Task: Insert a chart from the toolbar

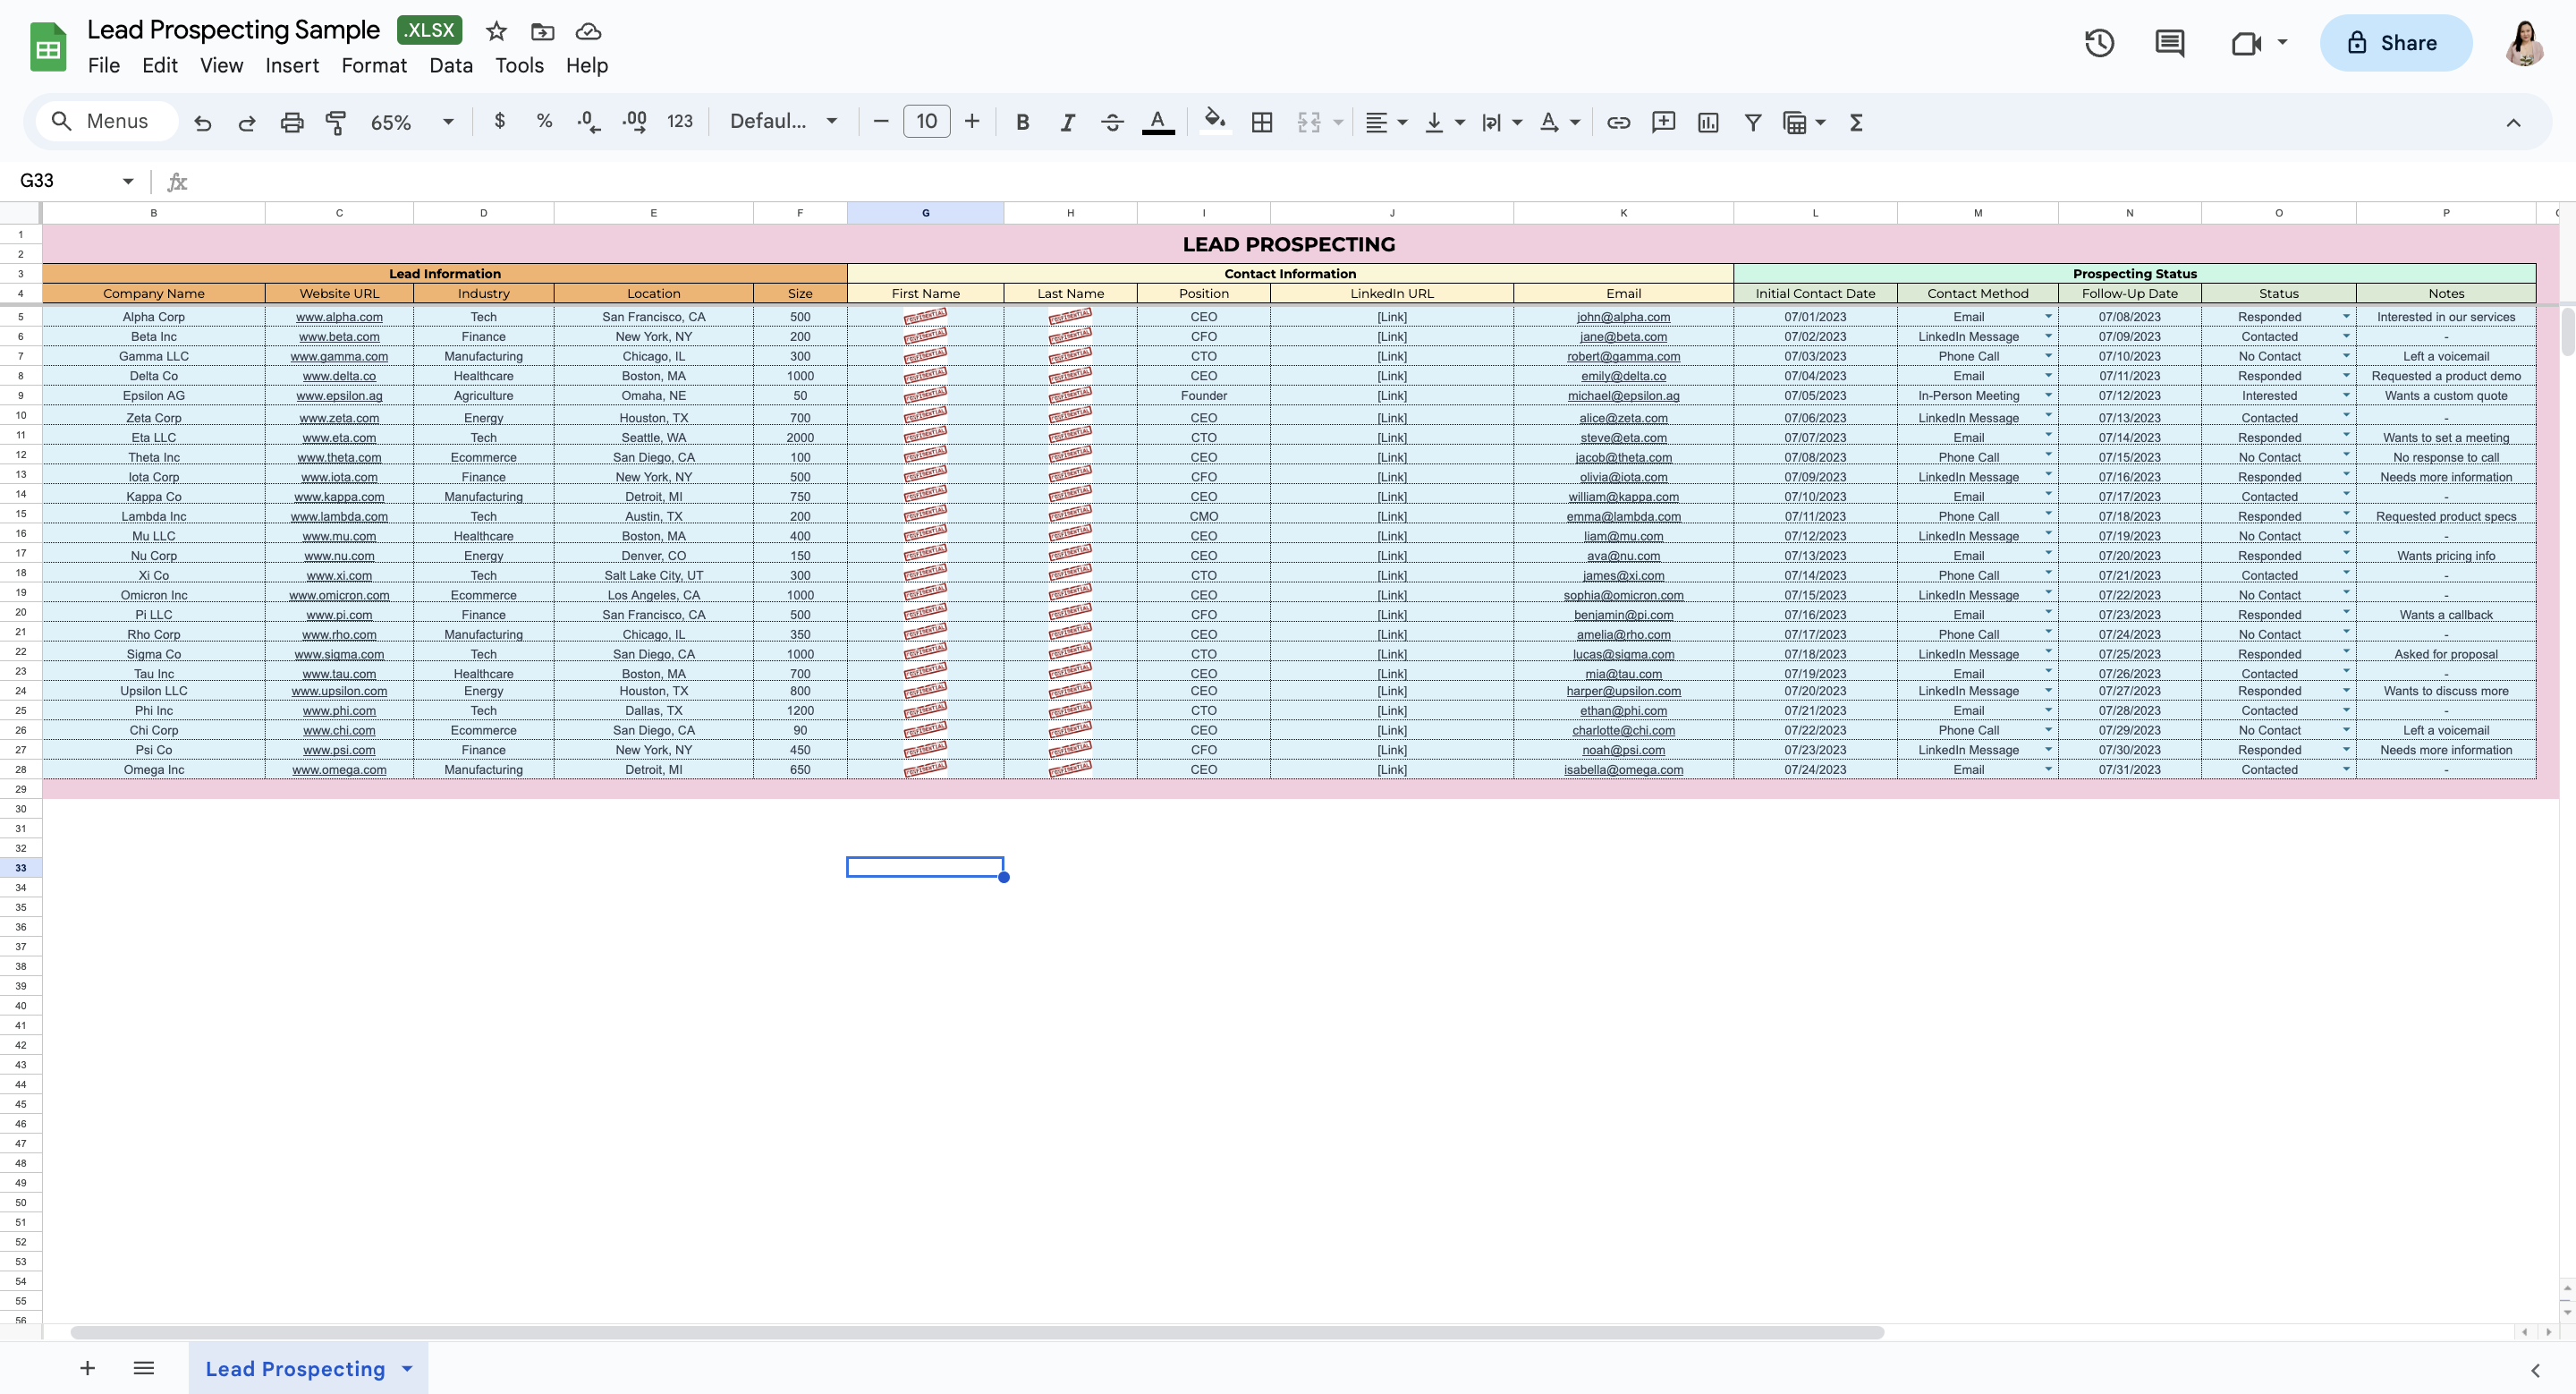Action: coord(1708,122)
